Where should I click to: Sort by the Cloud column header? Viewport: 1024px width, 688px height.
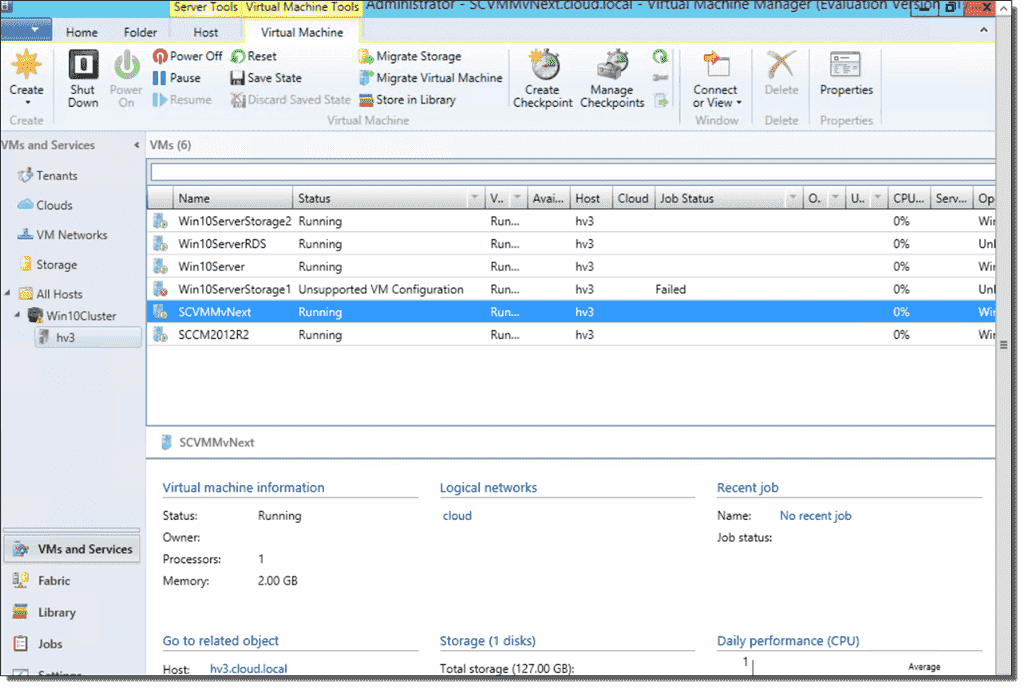click(x=632, y=198)
